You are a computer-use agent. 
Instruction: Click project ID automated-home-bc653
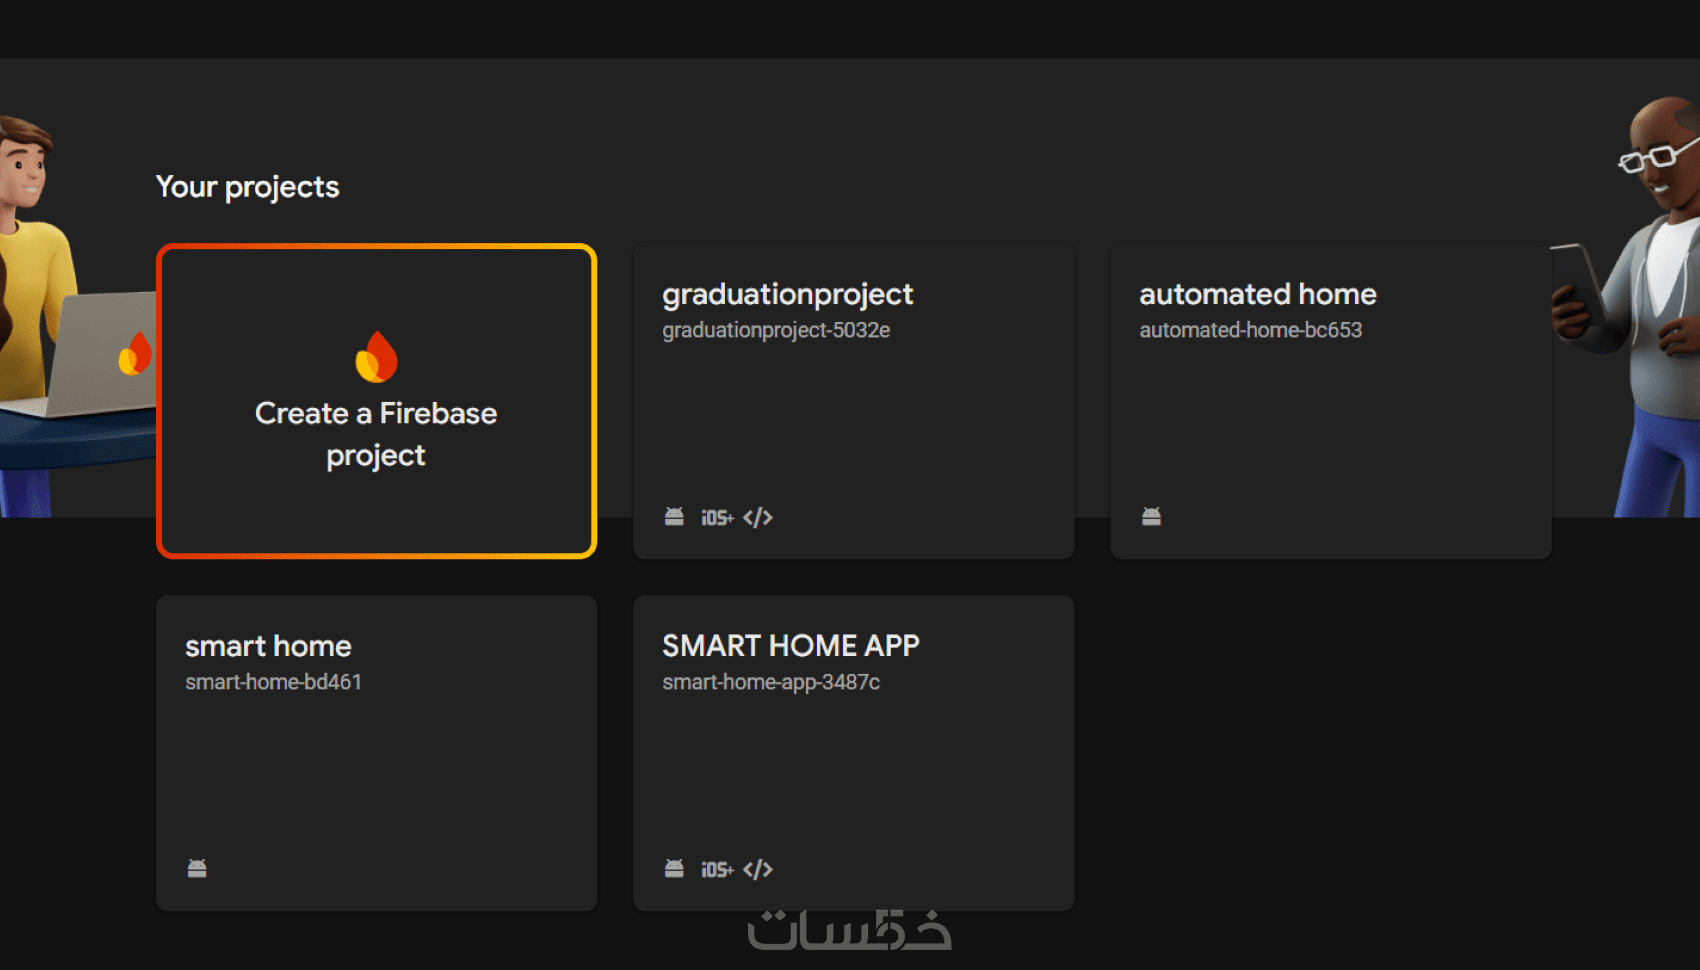(1250, 330)
